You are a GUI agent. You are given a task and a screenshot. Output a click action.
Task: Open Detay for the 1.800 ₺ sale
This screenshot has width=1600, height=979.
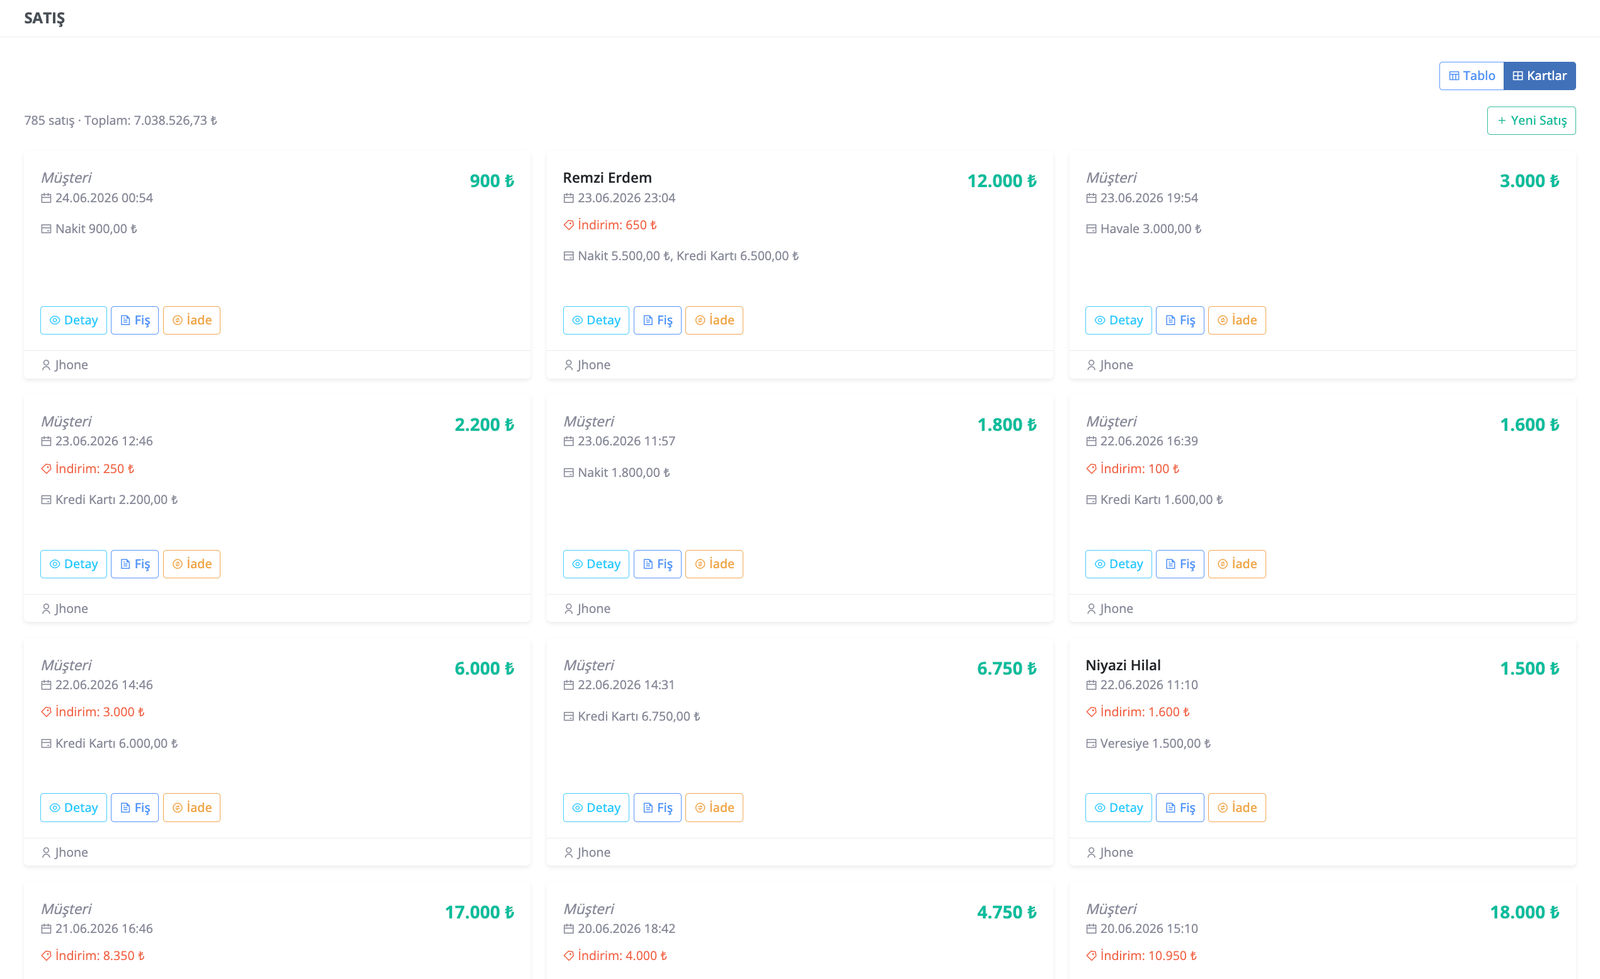point(596,564)
